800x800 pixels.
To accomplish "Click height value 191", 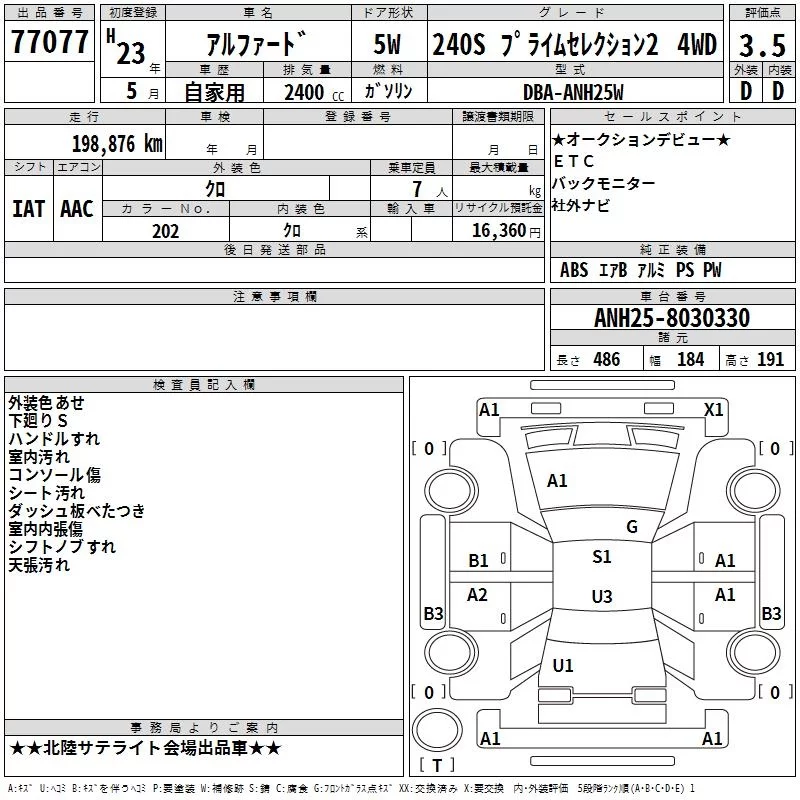I will (x=770, y=360).
